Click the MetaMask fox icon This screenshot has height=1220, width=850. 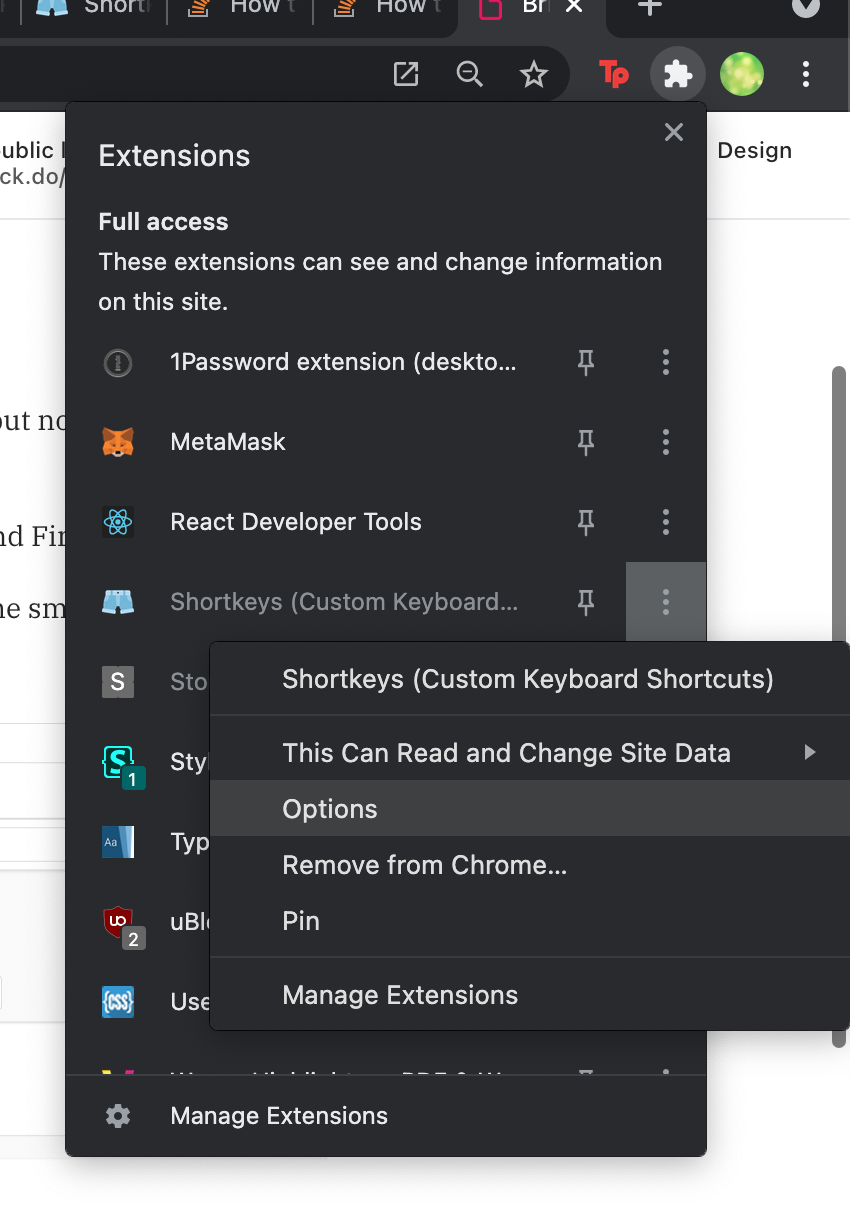(x=118, y=442)
